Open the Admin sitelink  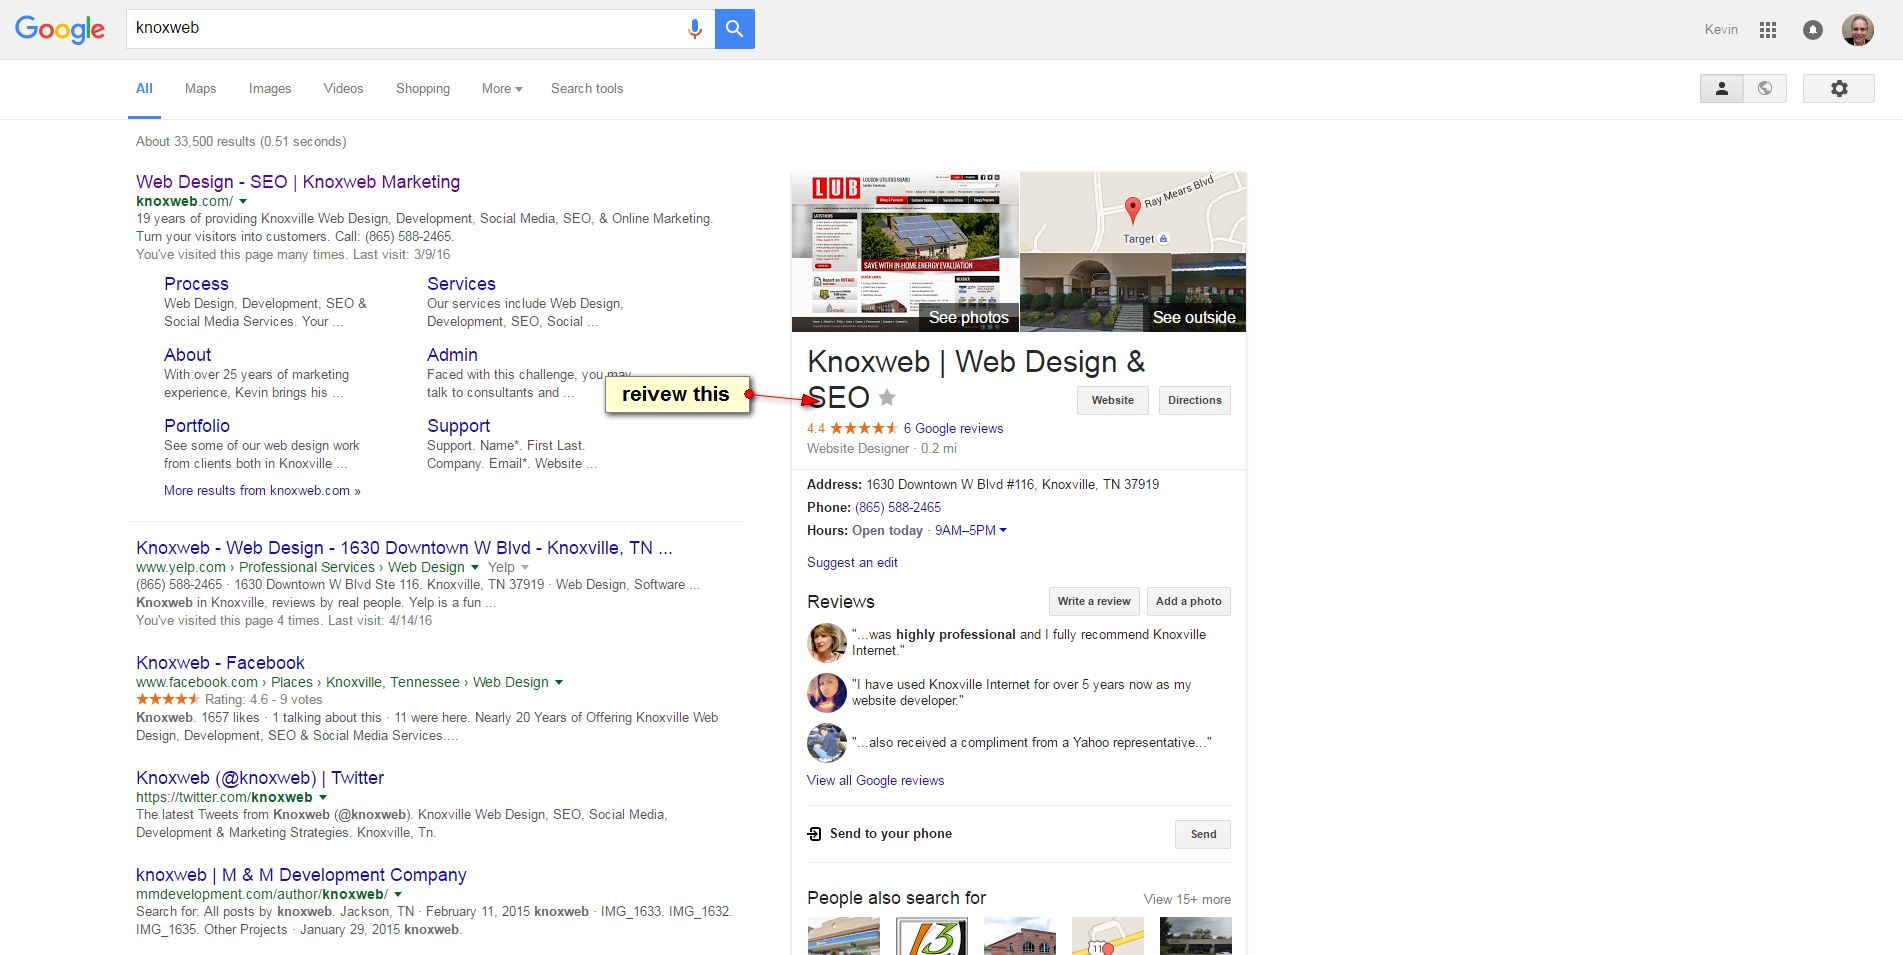[452, 355]
